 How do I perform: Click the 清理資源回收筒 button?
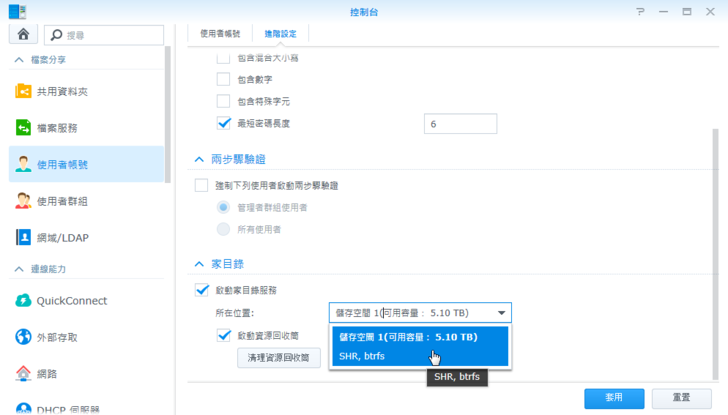pos(279,356)
